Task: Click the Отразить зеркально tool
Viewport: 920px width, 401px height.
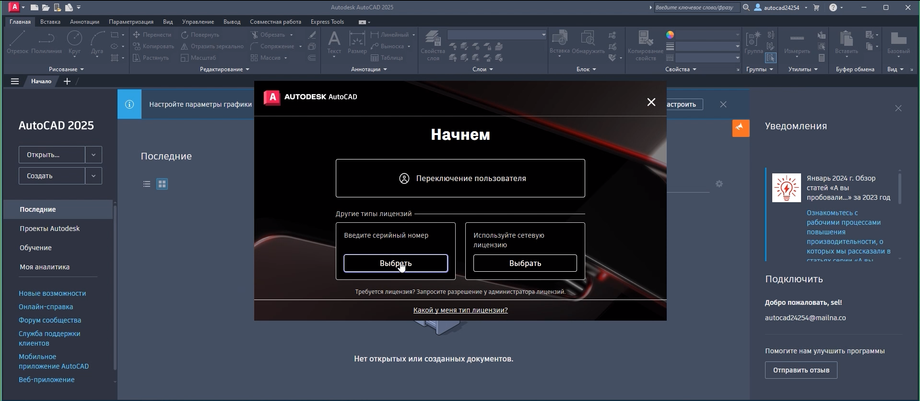Action: pyautogui.click(x=212, y=46)
